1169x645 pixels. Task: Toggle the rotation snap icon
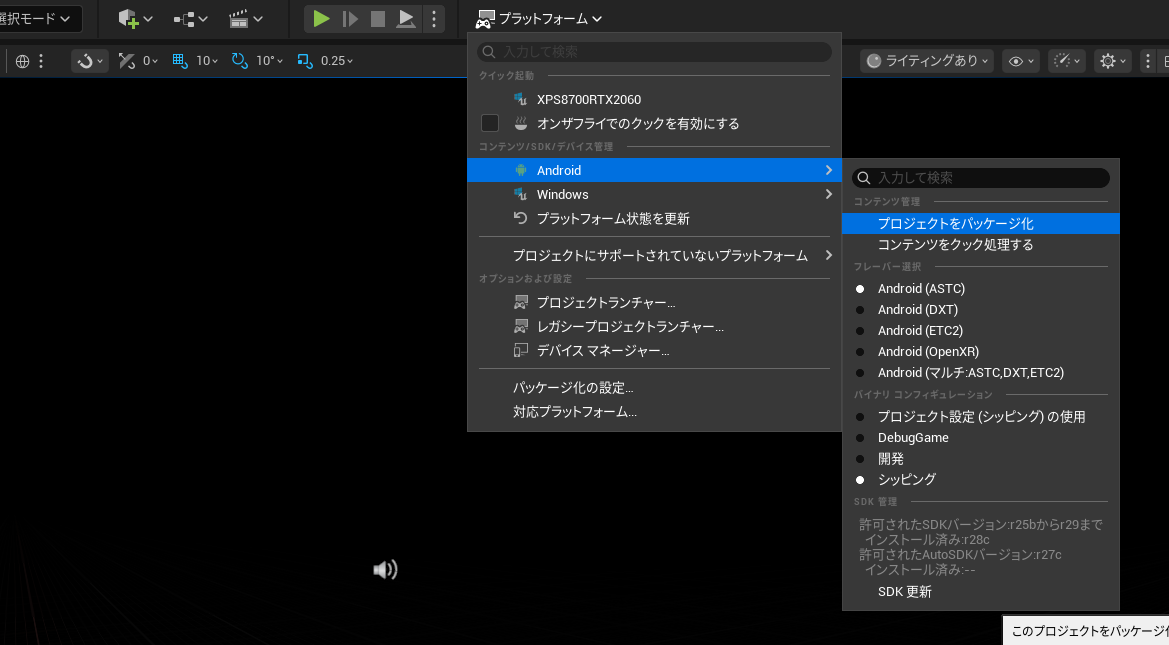click(240, 61)
